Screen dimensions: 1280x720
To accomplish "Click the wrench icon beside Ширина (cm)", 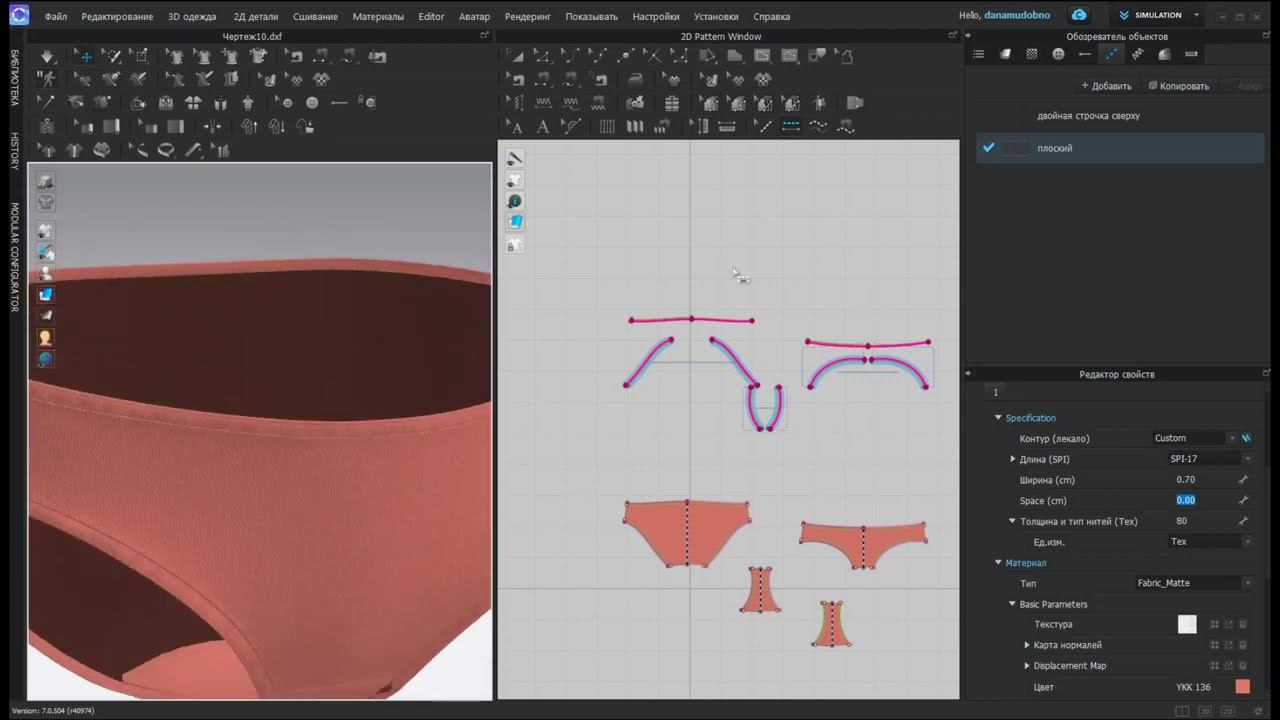I will 1243,480.
